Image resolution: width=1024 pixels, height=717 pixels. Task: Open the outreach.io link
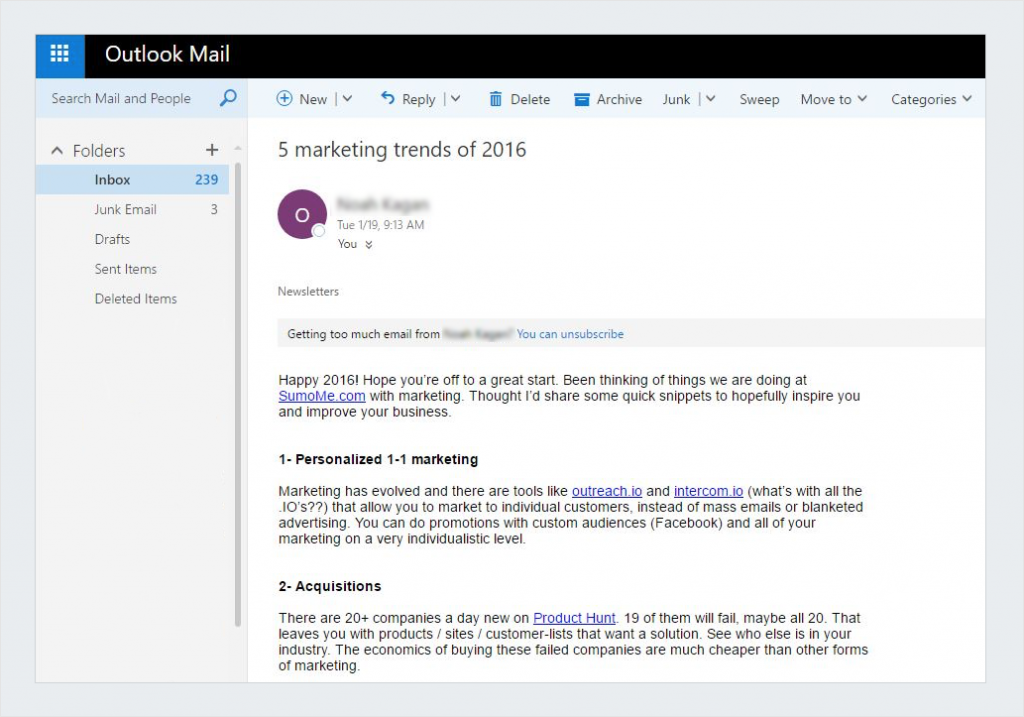607,491
